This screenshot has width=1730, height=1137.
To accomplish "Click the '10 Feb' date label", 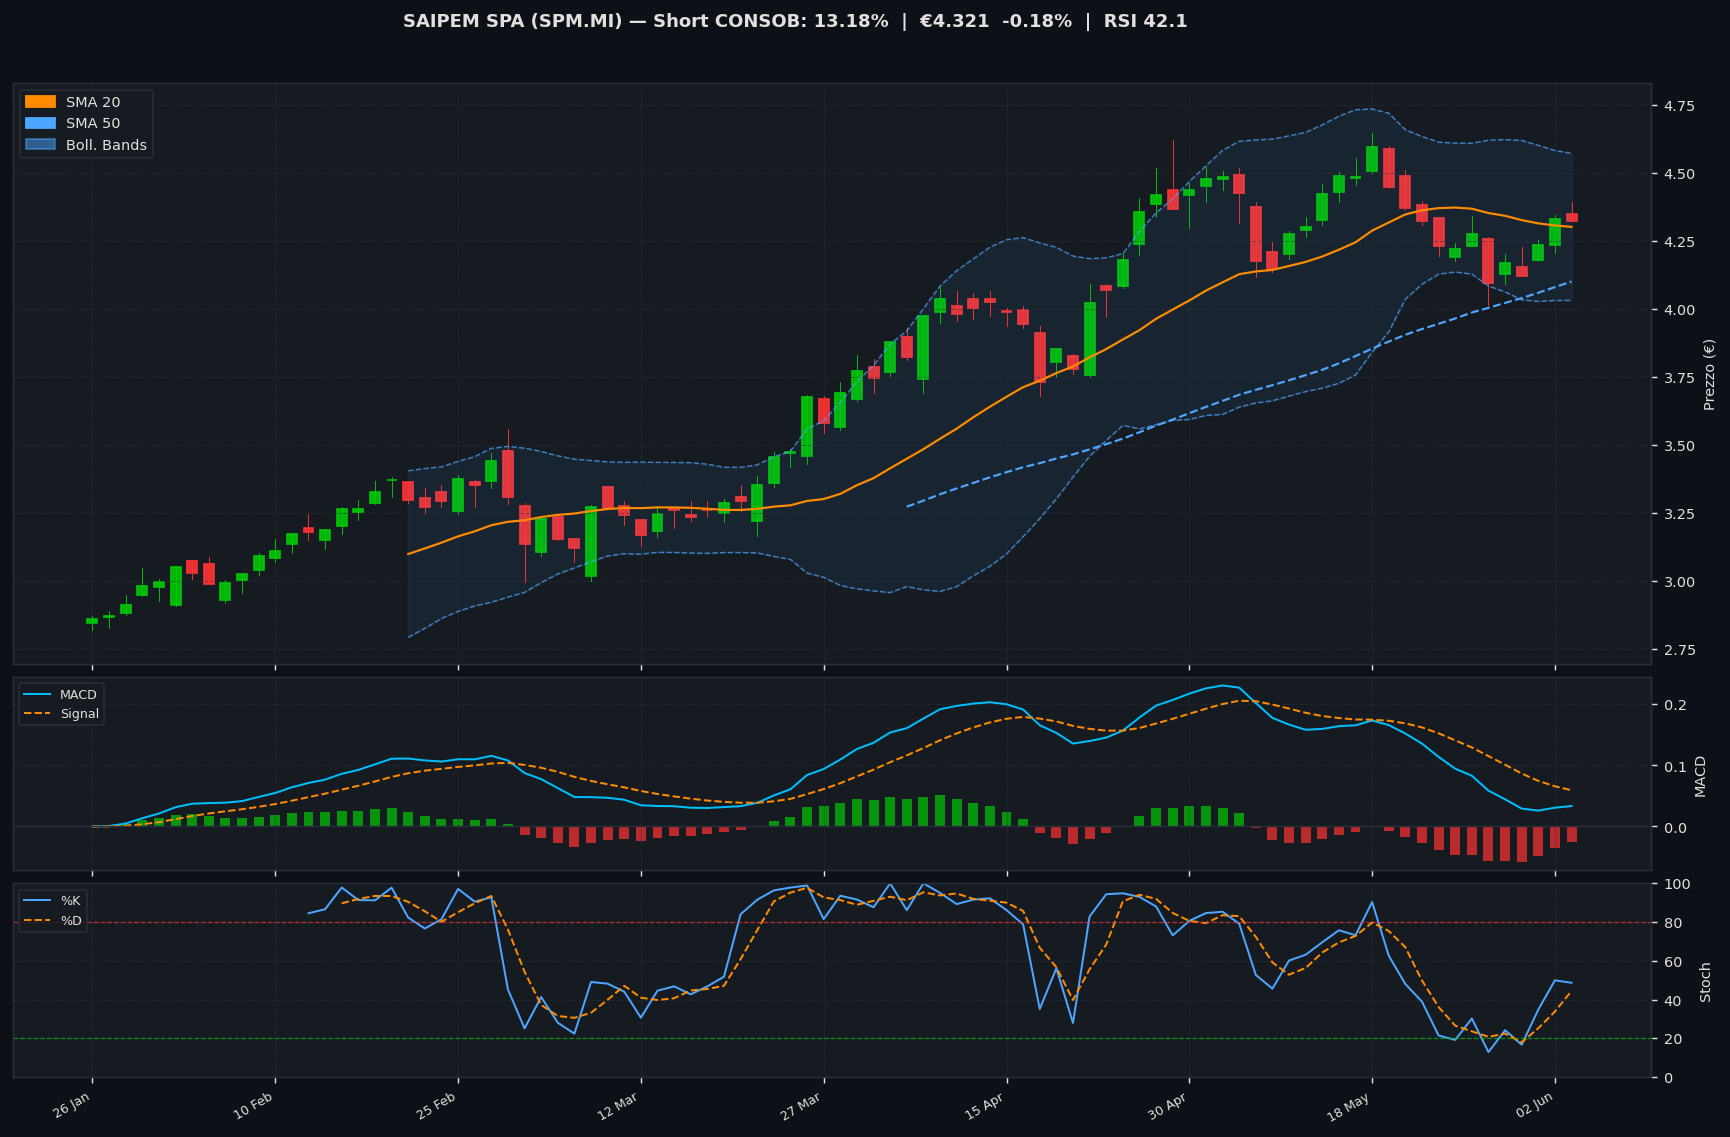I will [254, 1106].
